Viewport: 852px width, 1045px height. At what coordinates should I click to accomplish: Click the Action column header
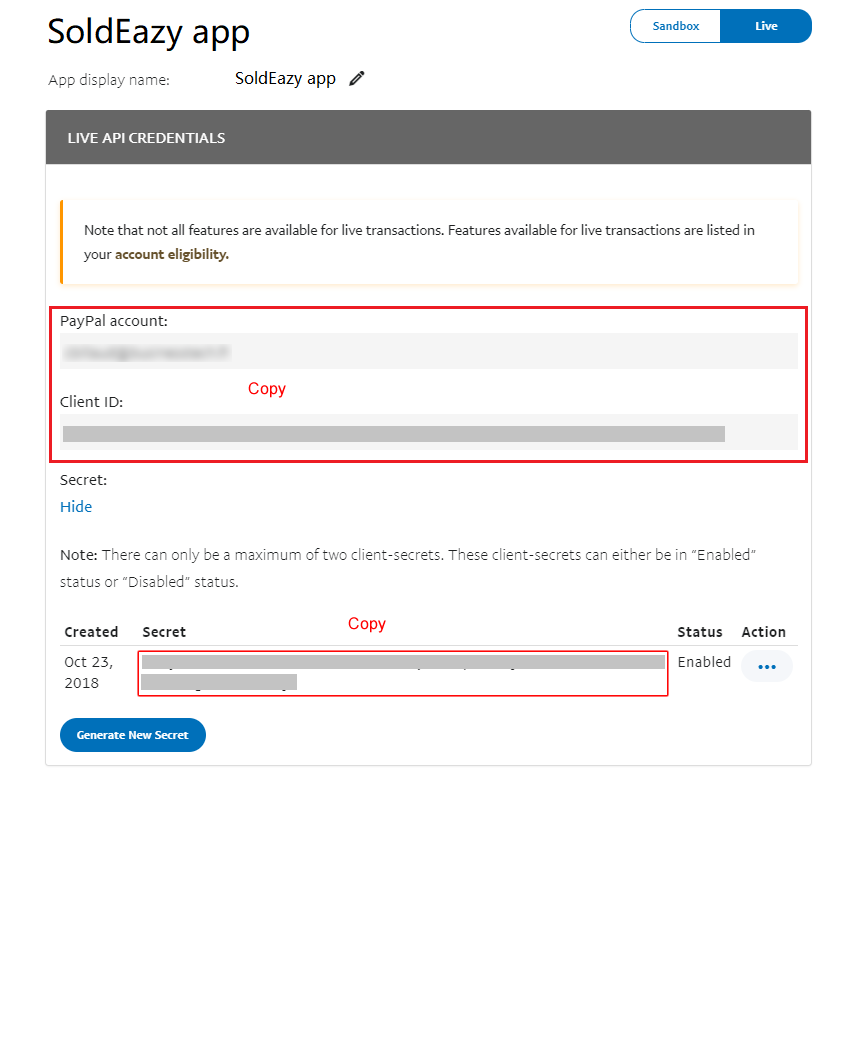763,632
